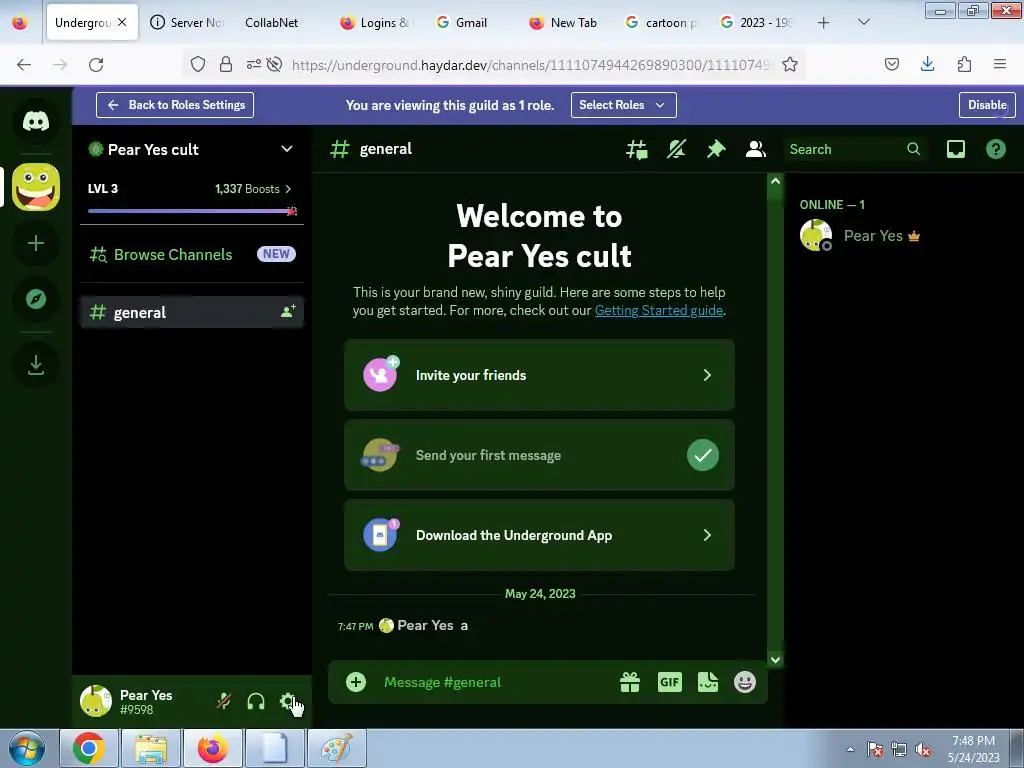
Task: Switch to Server Not Found browser tab
Action: [187, 23]
